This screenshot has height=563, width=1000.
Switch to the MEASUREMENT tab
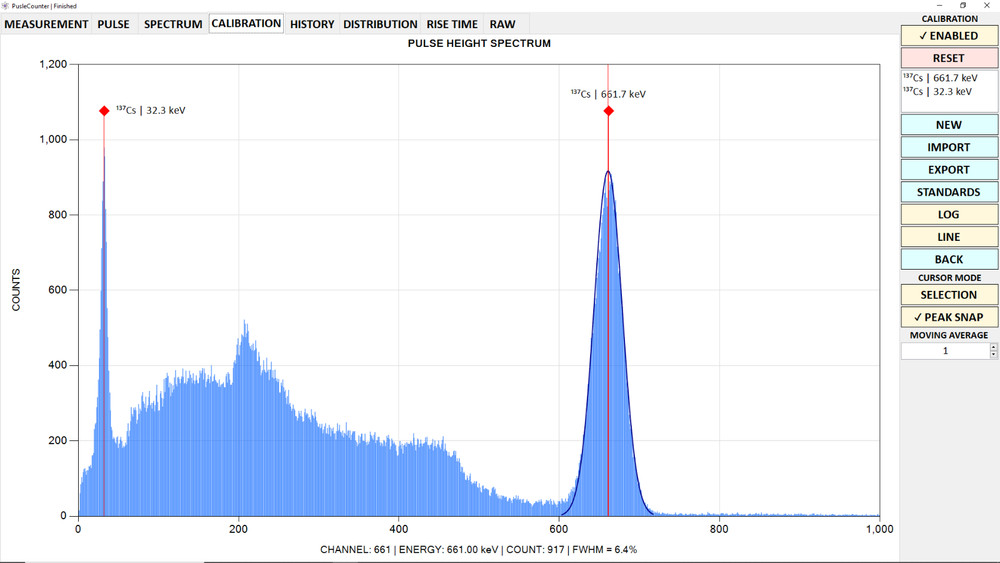pyautogui.click(x=46, y=24)
